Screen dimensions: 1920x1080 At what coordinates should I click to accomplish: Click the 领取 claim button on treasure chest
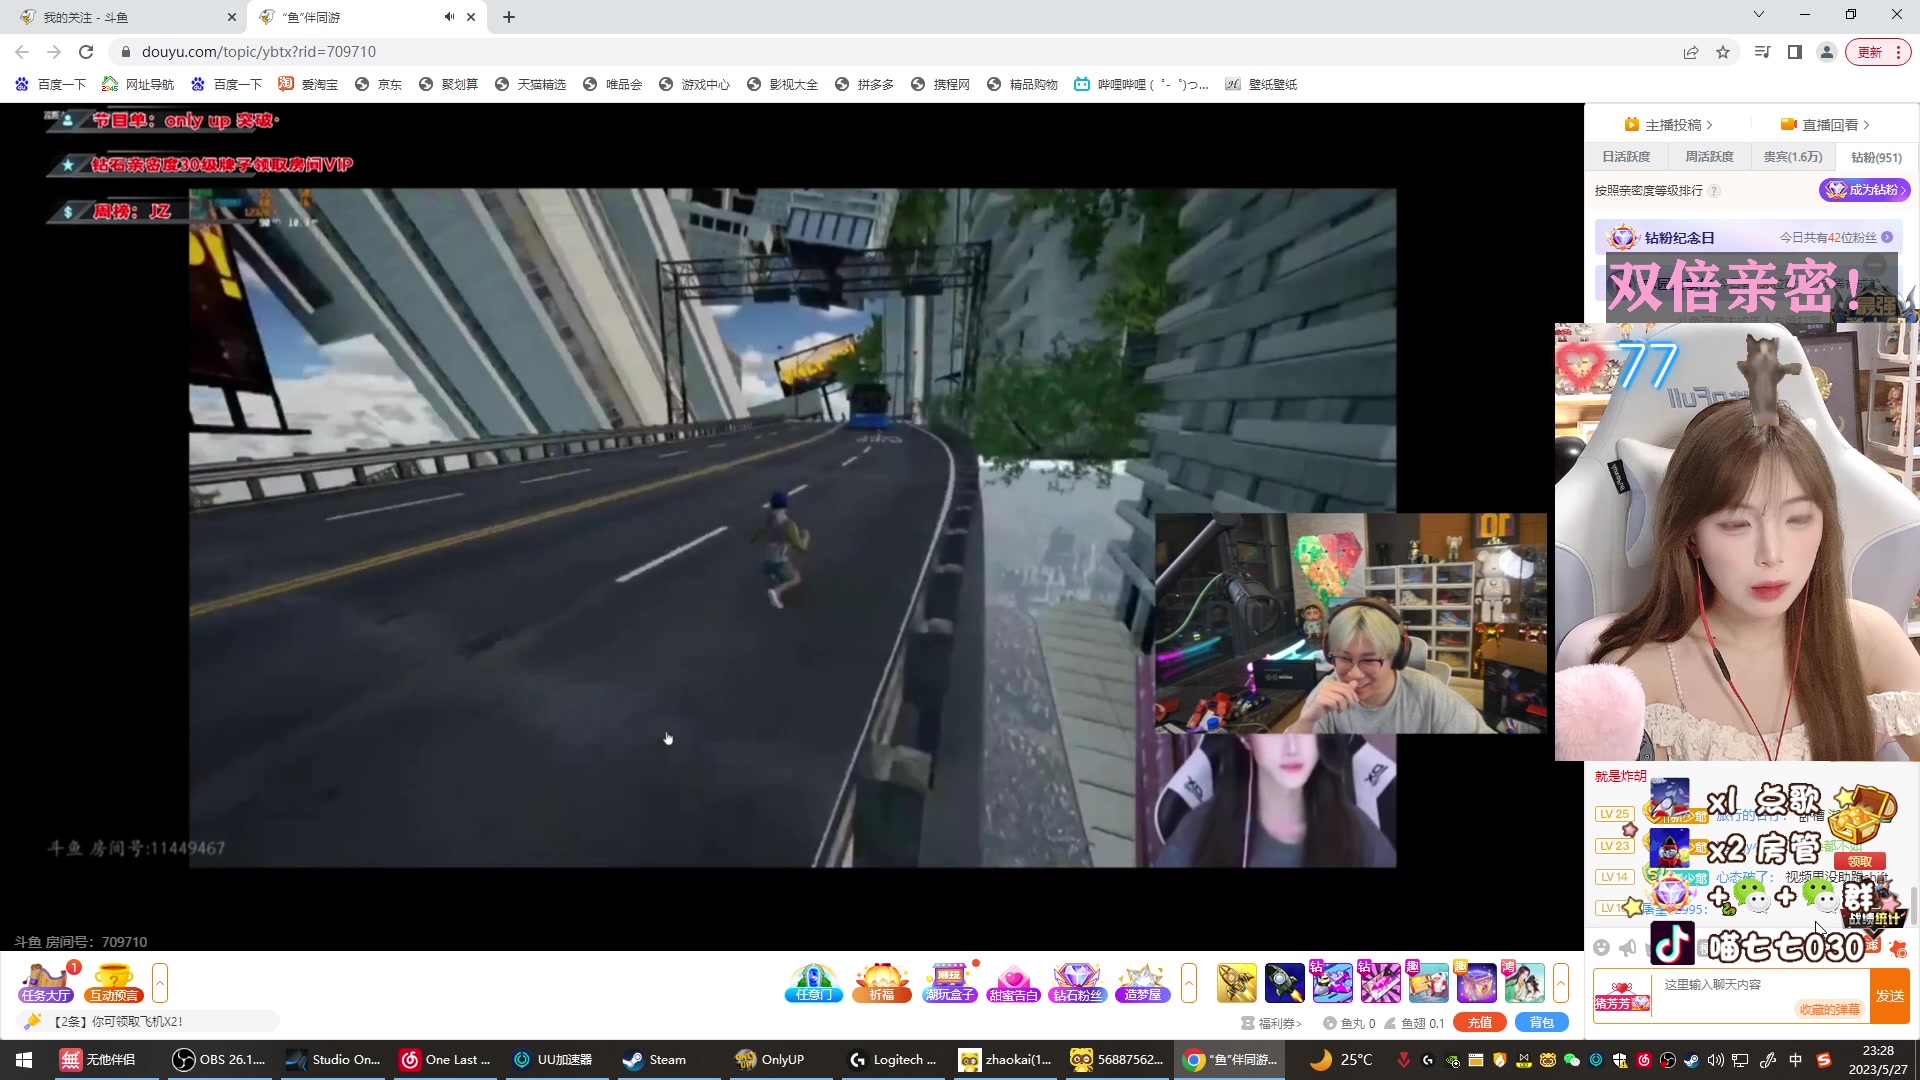click(x=1859, y=861)
